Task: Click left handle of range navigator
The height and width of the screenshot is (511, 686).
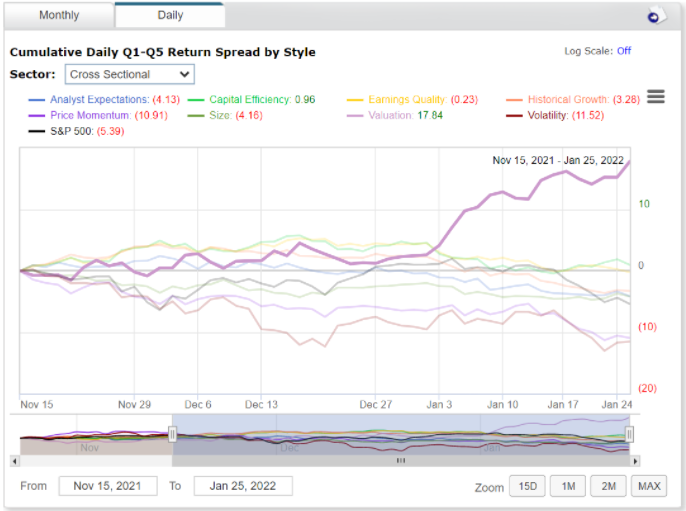Action: [172, 434]
